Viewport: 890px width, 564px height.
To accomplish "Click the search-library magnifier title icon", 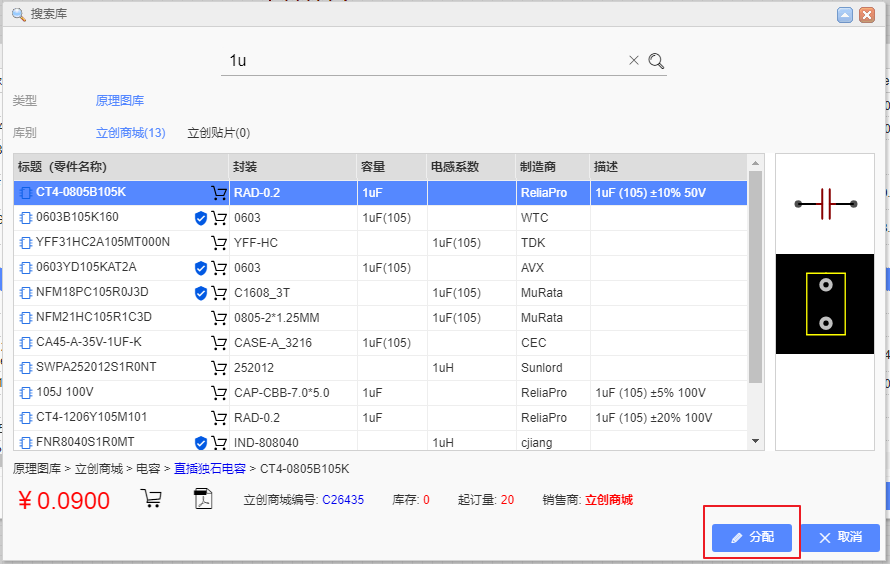I will pos(19,14).
